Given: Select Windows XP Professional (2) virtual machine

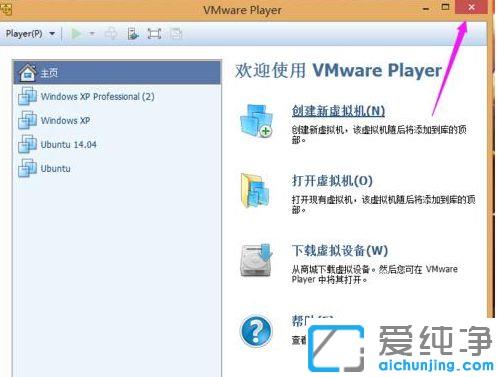Looking at the screenshot, I should [x=117, y=96].
